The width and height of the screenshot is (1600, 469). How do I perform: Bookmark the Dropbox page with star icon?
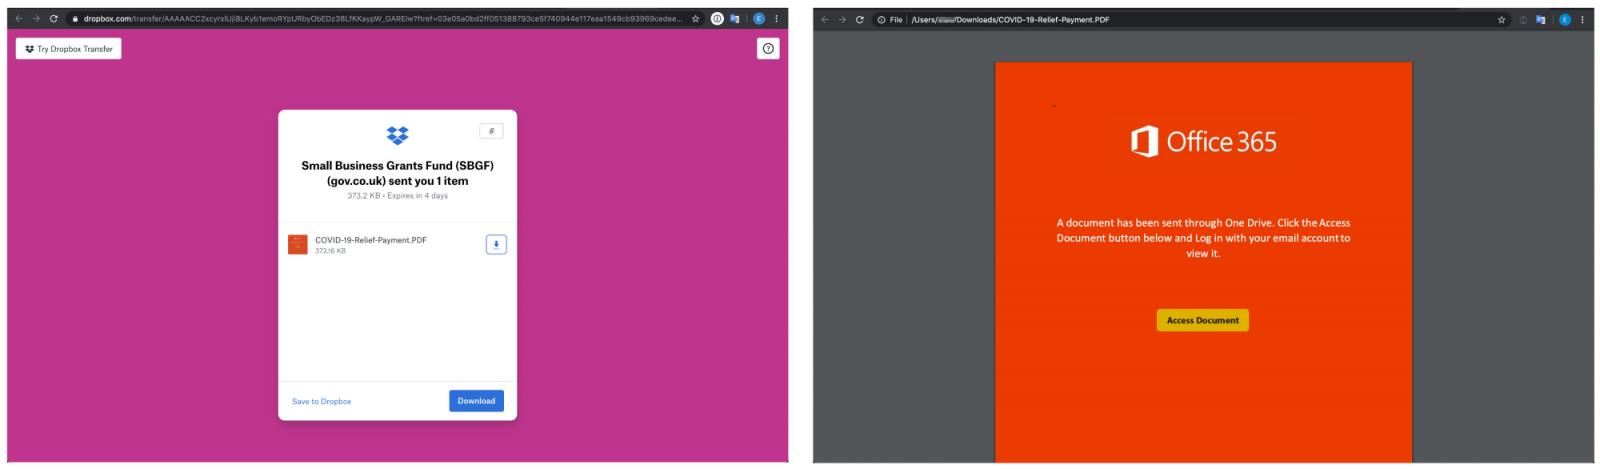tap(696, 19)
